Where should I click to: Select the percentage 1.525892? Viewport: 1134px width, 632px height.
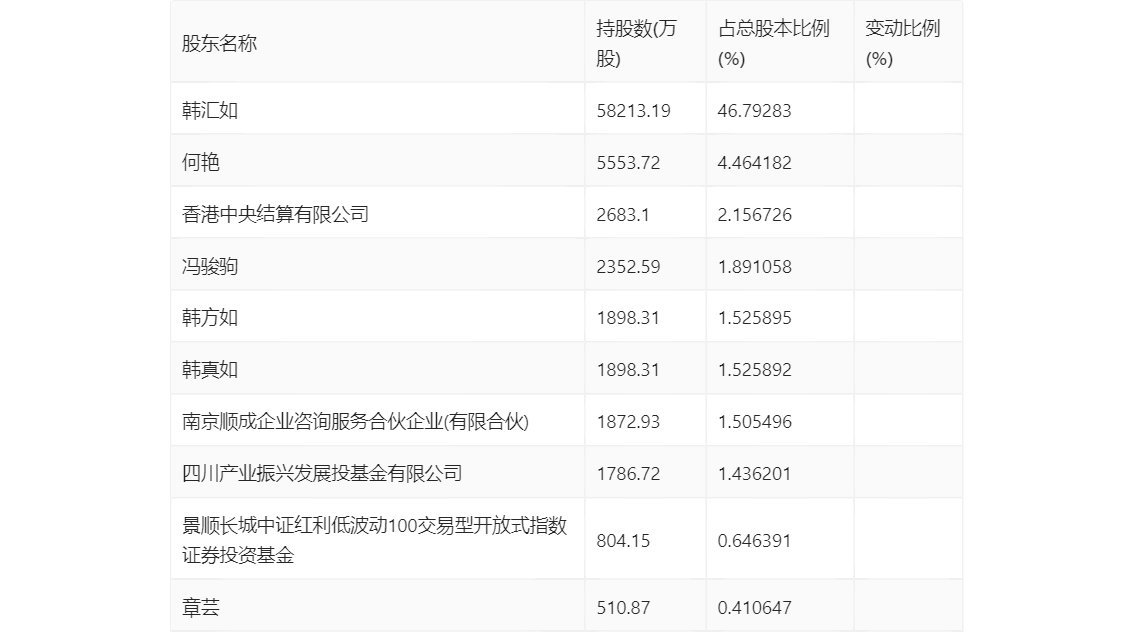[754, 370]
